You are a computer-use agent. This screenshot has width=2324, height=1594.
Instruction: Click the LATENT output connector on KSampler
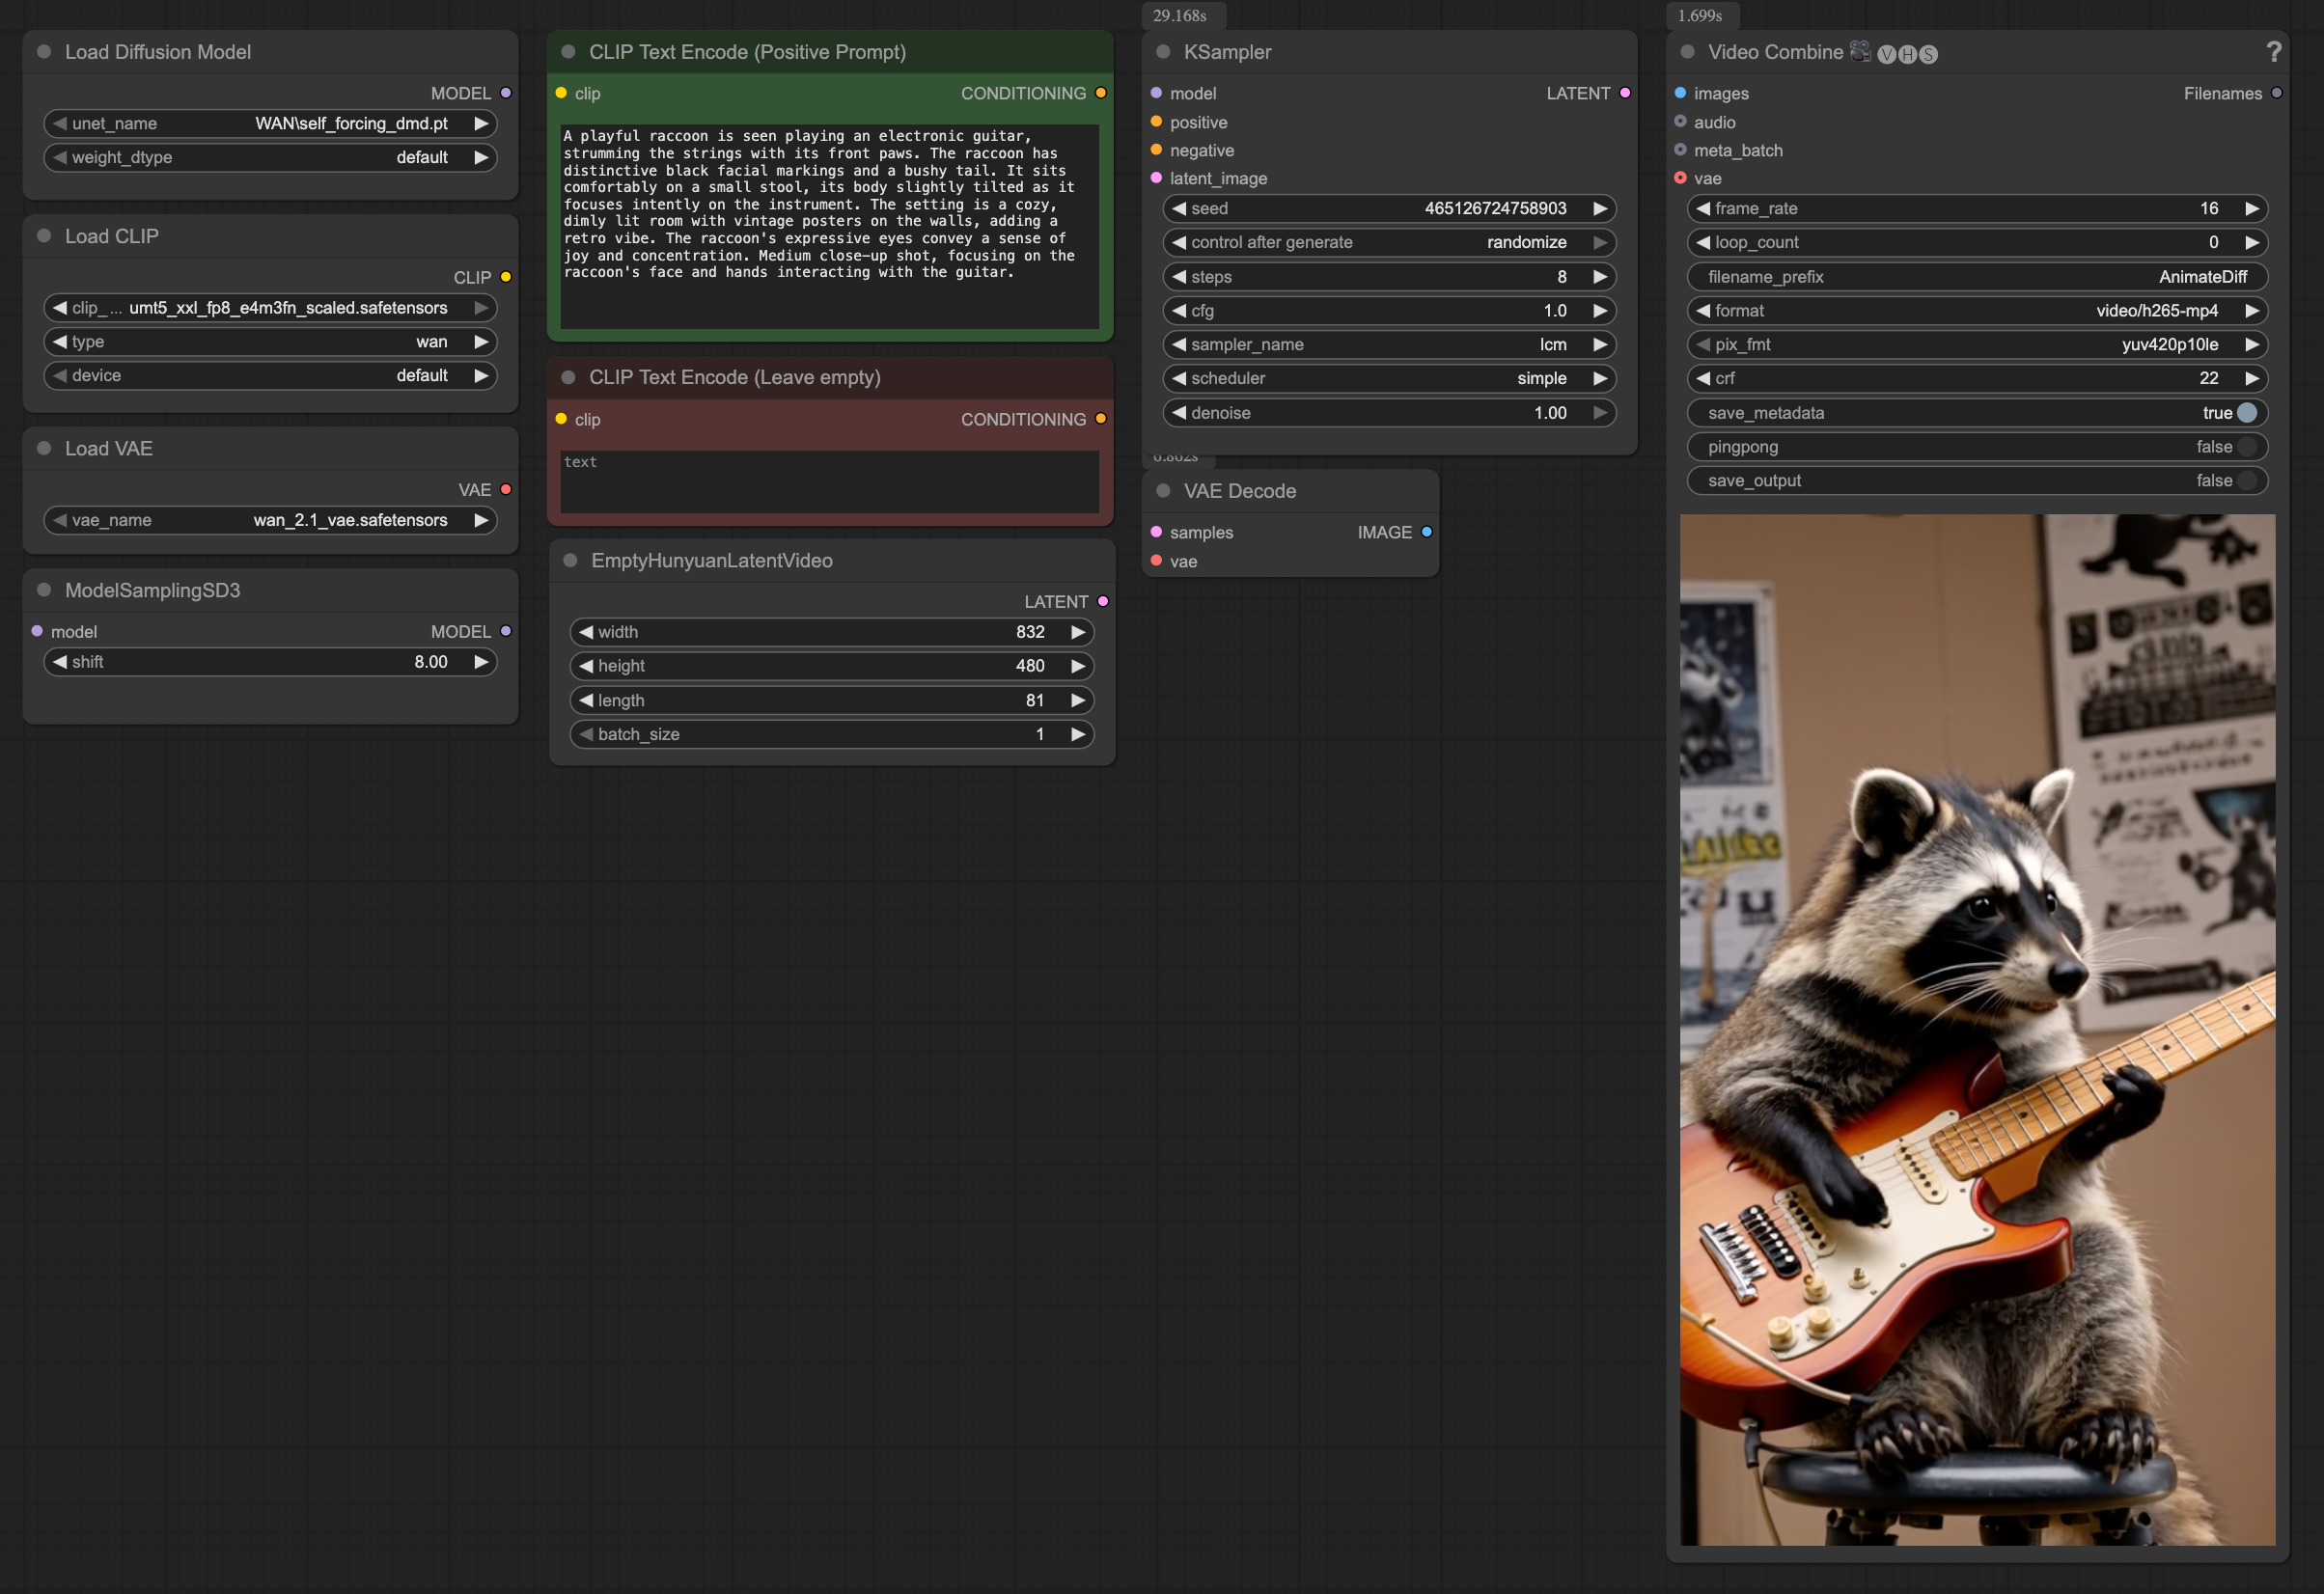[x=1625, y=93]
